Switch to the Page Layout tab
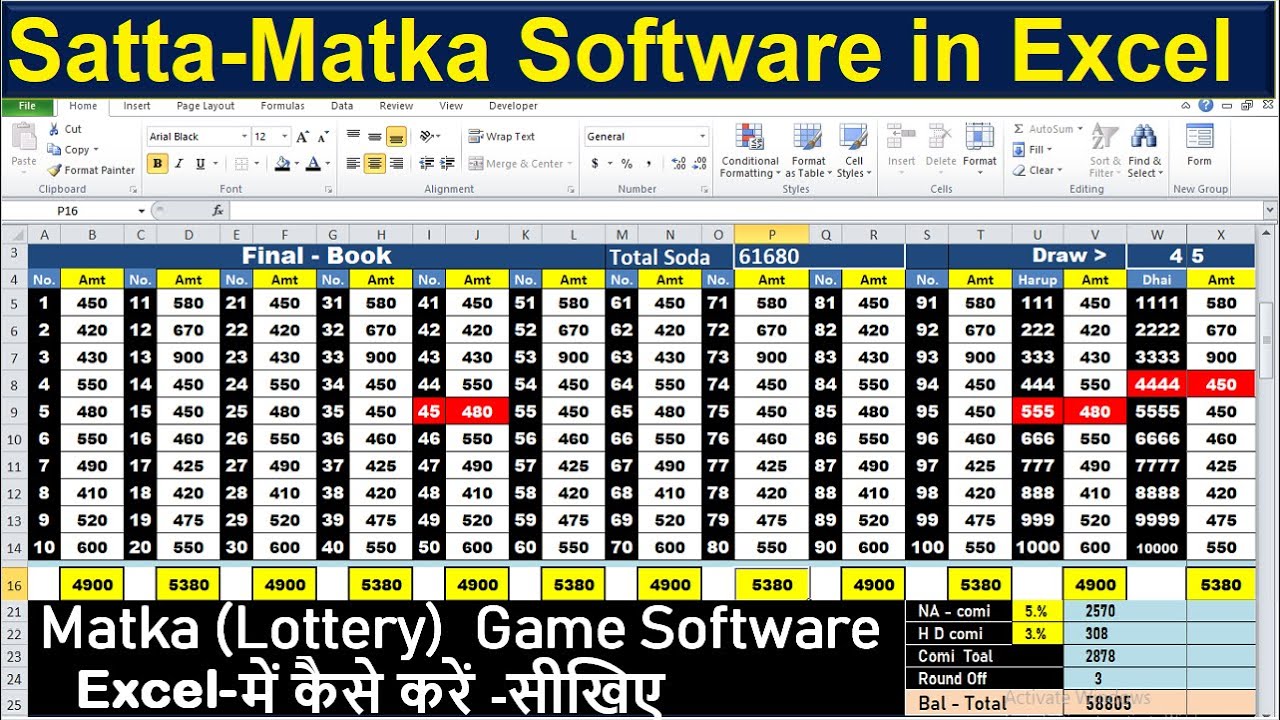This screenshot has width=1280, height=720. [205, 106]
